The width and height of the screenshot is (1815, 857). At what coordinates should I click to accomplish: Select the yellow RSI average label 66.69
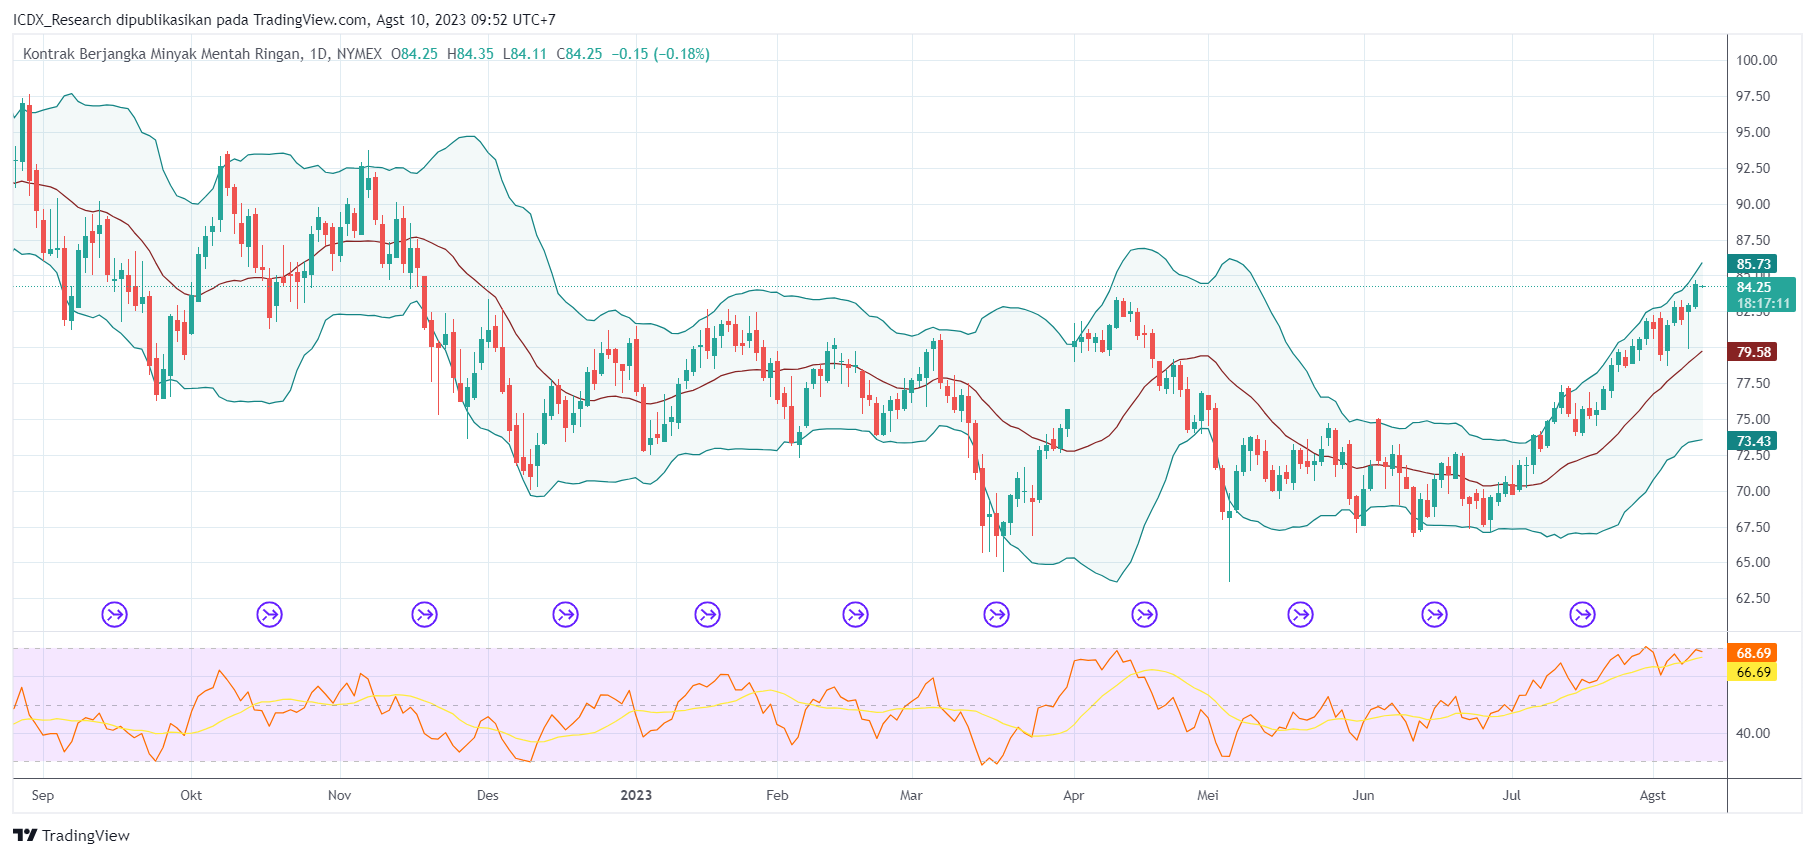click(1753, 672)
